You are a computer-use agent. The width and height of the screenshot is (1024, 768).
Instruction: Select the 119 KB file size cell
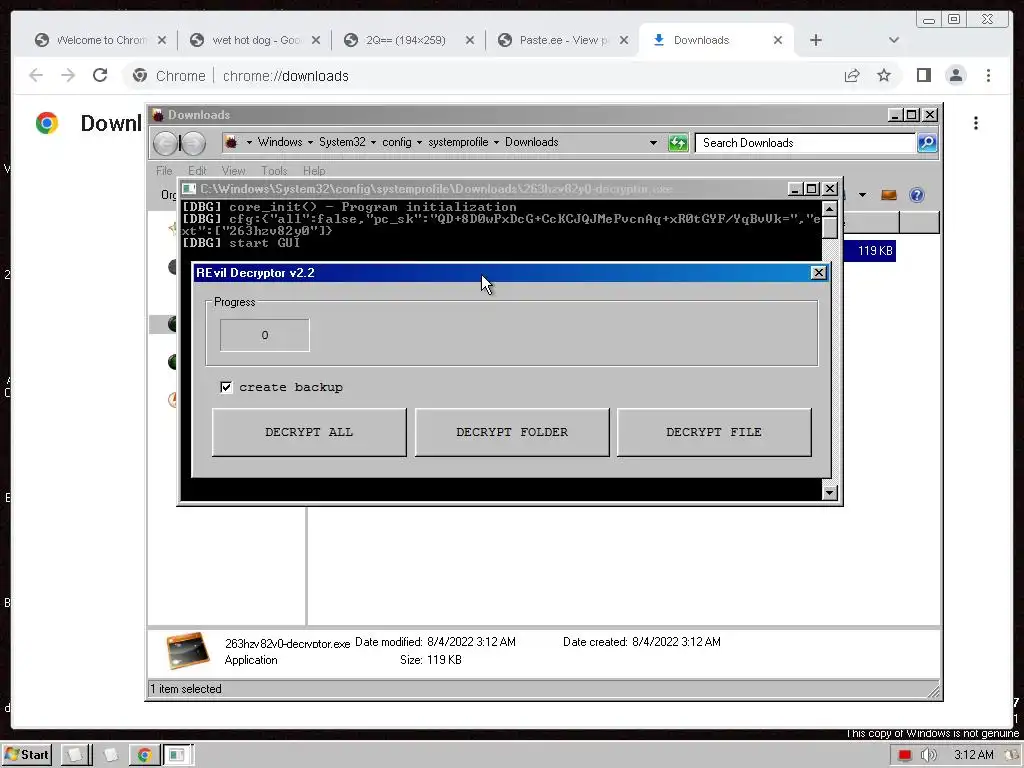(x=874, y=251)
